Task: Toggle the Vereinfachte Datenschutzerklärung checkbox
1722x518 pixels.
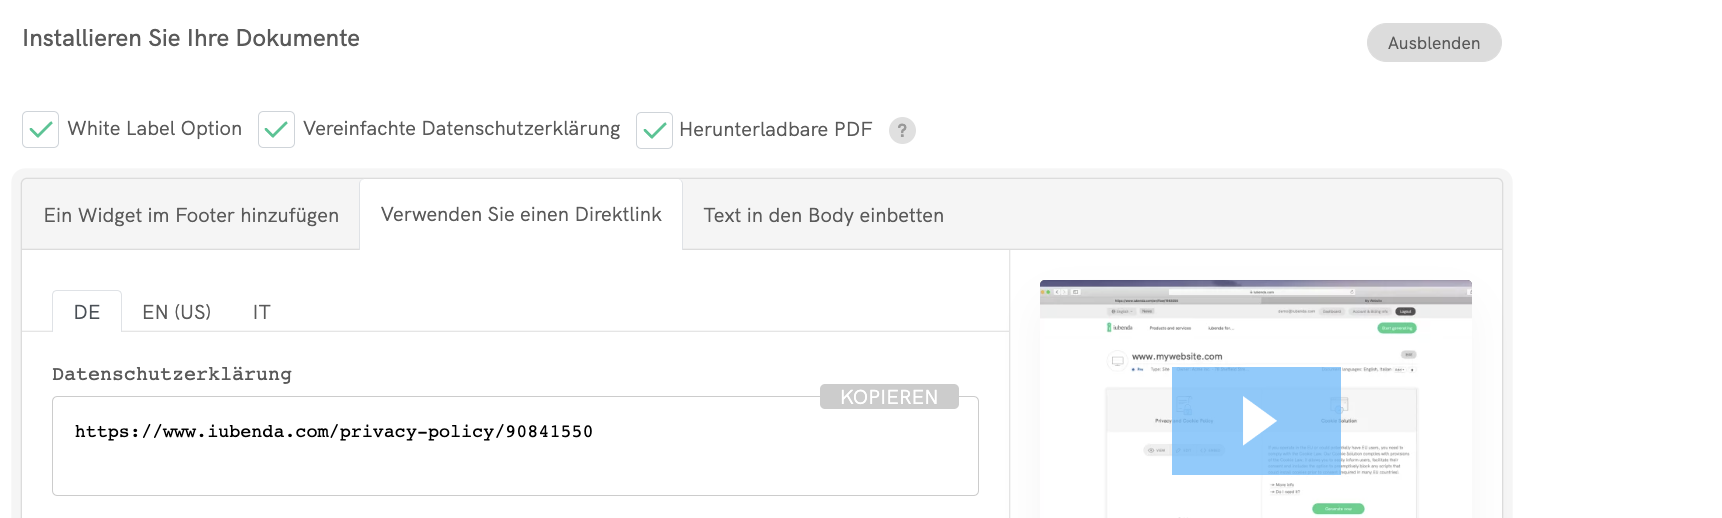Action: pyautogui.click(x=276, y=130)
